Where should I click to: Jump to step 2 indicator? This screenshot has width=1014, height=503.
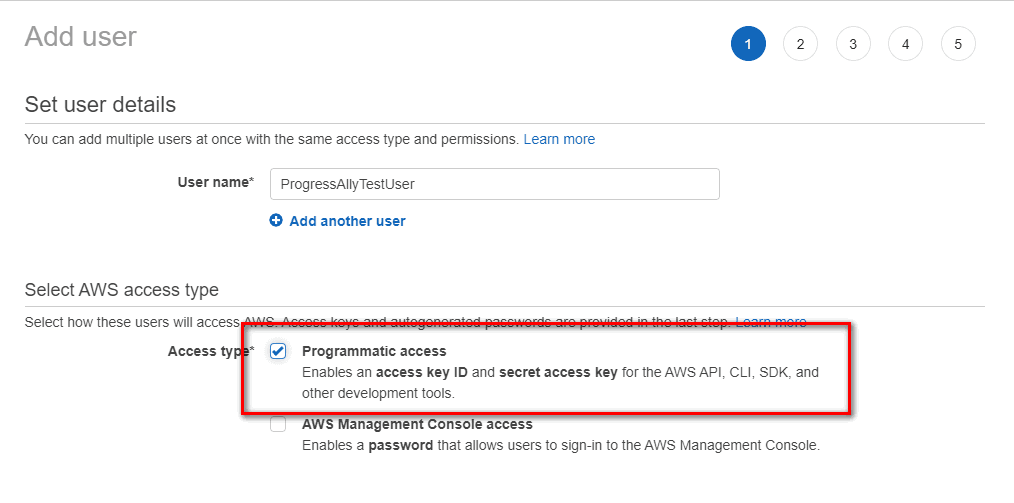point(801,44)
